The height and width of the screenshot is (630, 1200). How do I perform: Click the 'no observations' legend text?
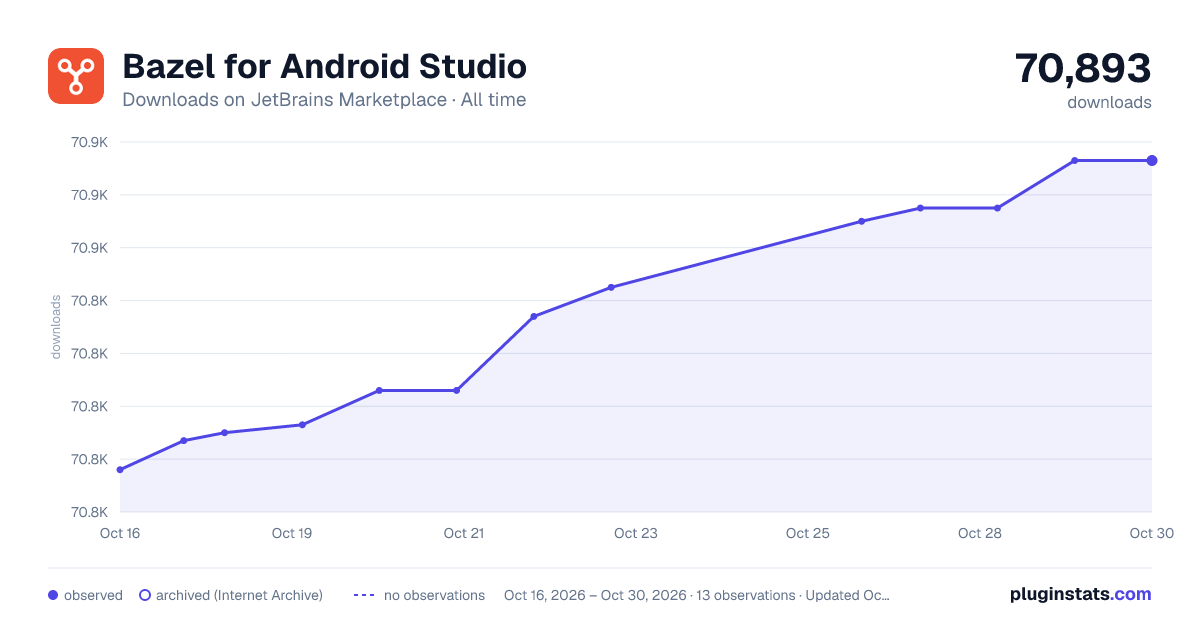coord(434,595)
